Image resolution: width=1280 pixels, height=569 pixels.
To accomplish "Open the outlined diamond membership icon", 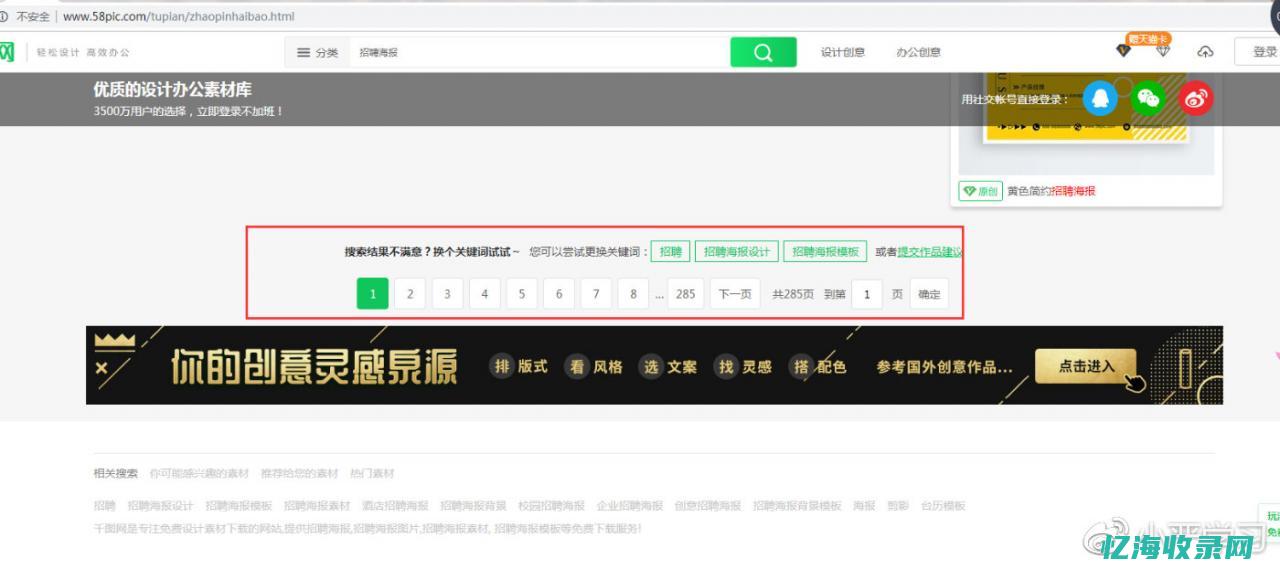I will tap(1162, 51).
